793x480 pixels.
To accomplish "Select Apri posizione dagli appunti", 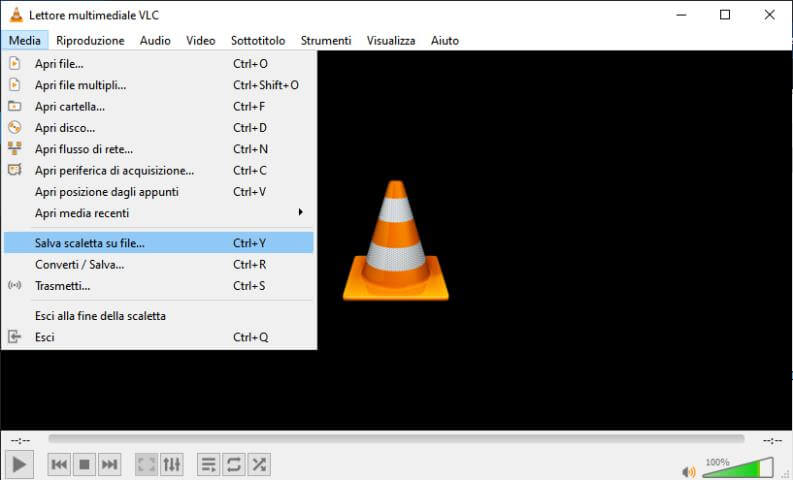I will pyautogui.click(x=158, y=191).
